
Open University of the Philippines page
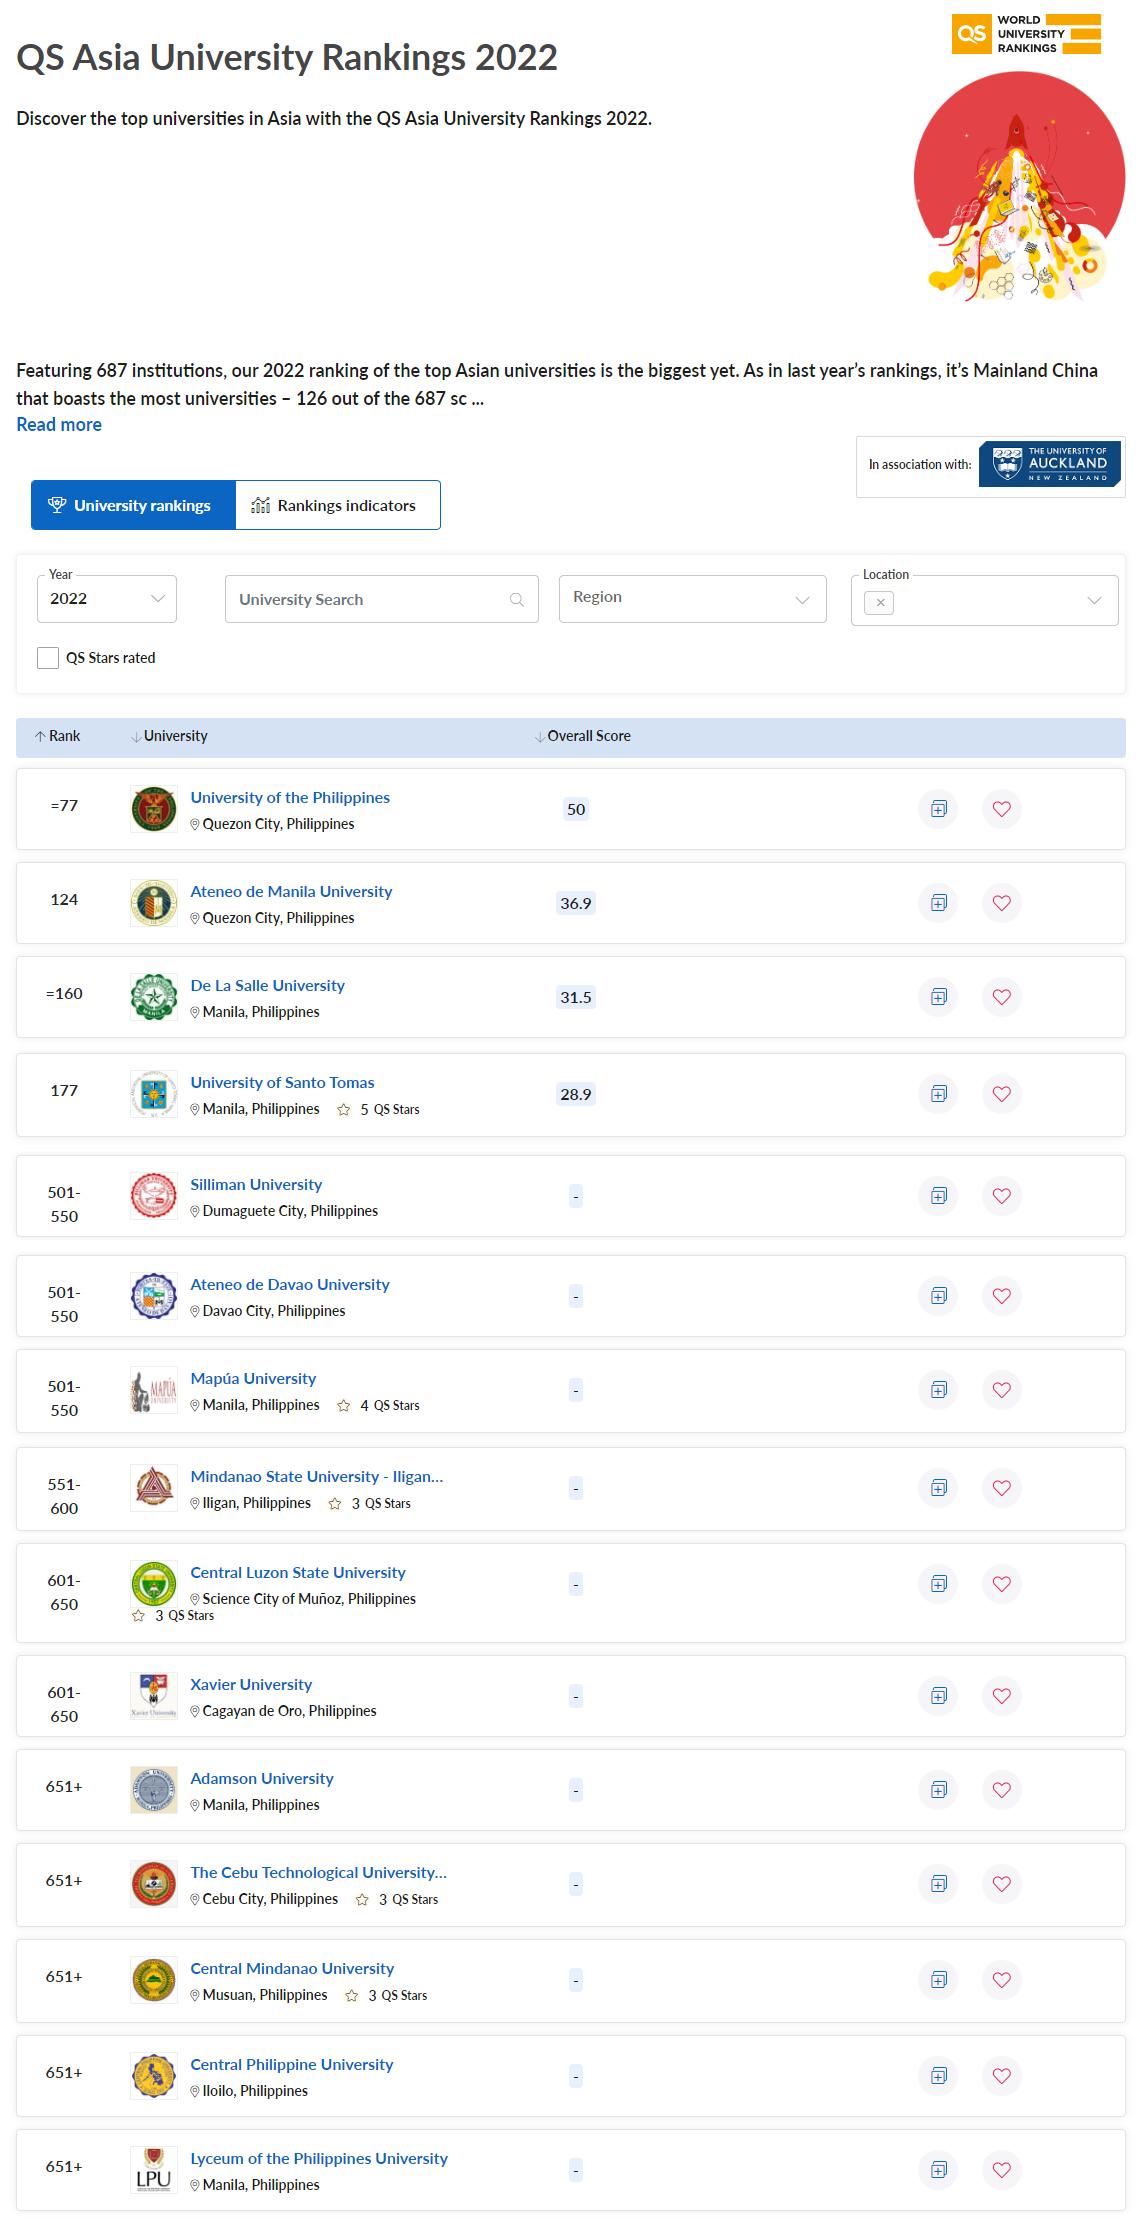click(x=290, y=798)
